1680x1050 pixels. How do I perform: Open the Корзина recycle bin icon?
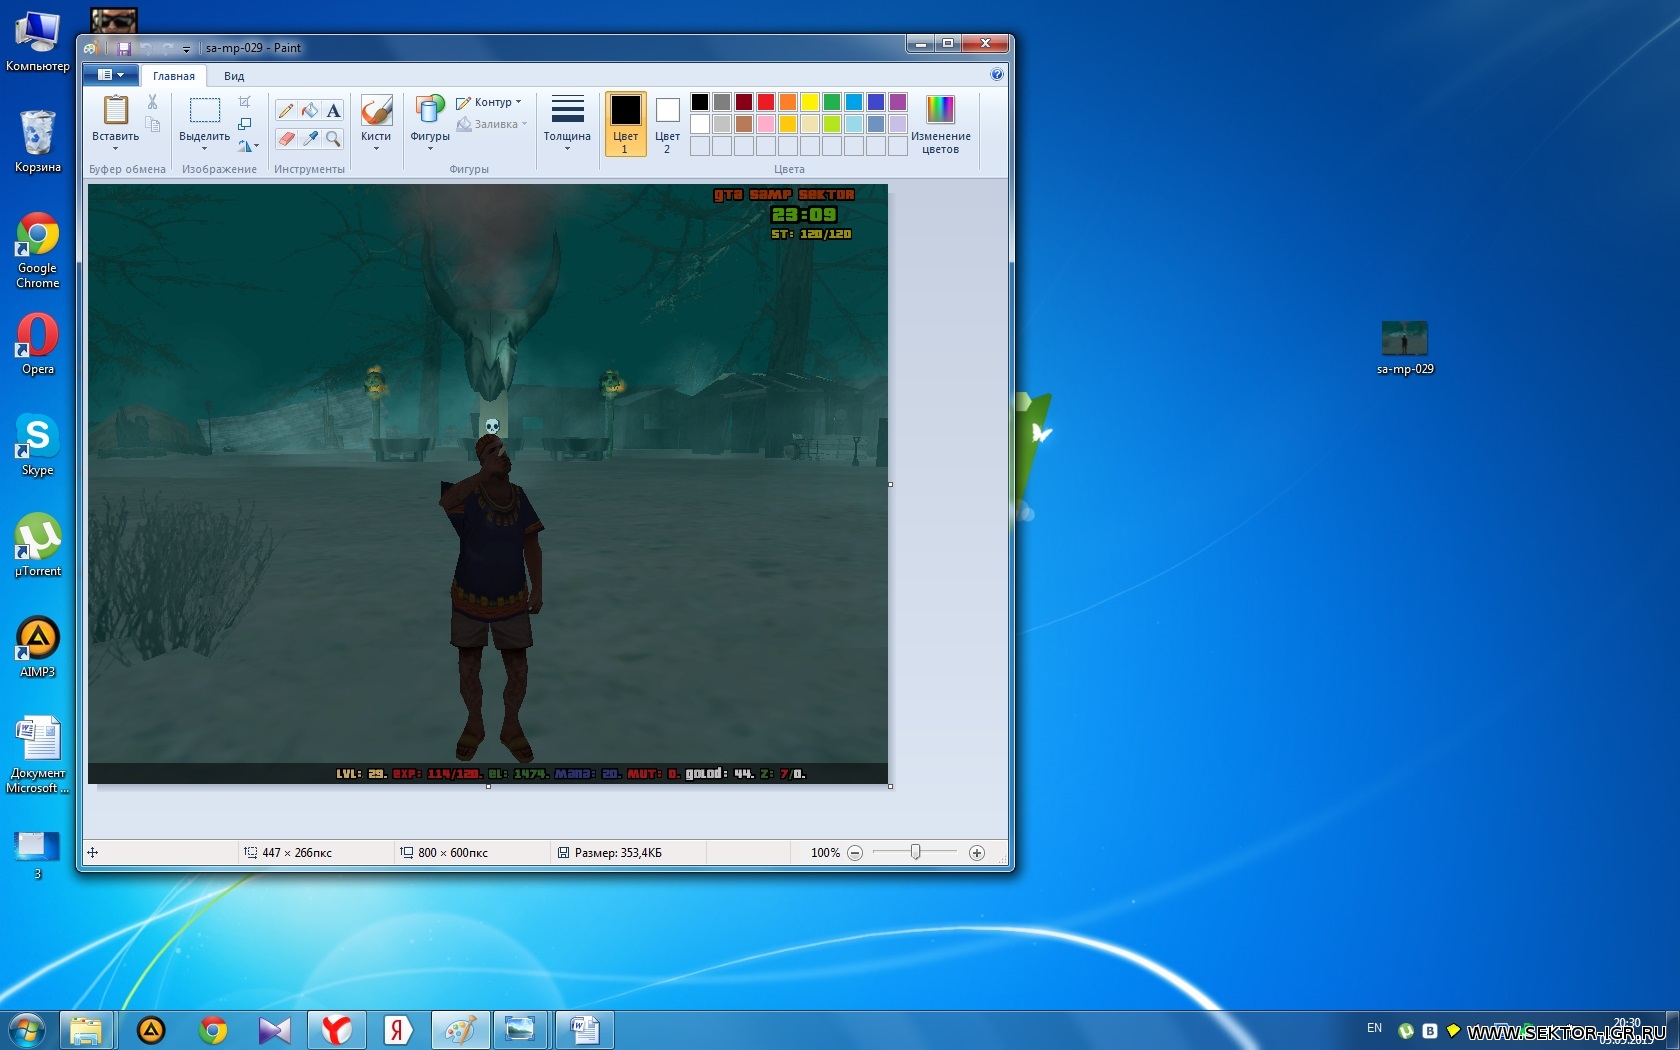[x=37, y=141]
